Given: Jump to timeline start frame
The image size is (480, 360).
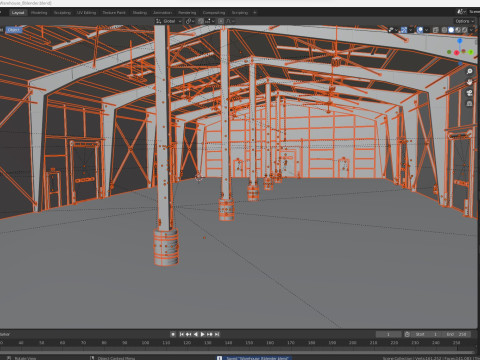Looking at the screenshot, I should (x=182, y=334).
